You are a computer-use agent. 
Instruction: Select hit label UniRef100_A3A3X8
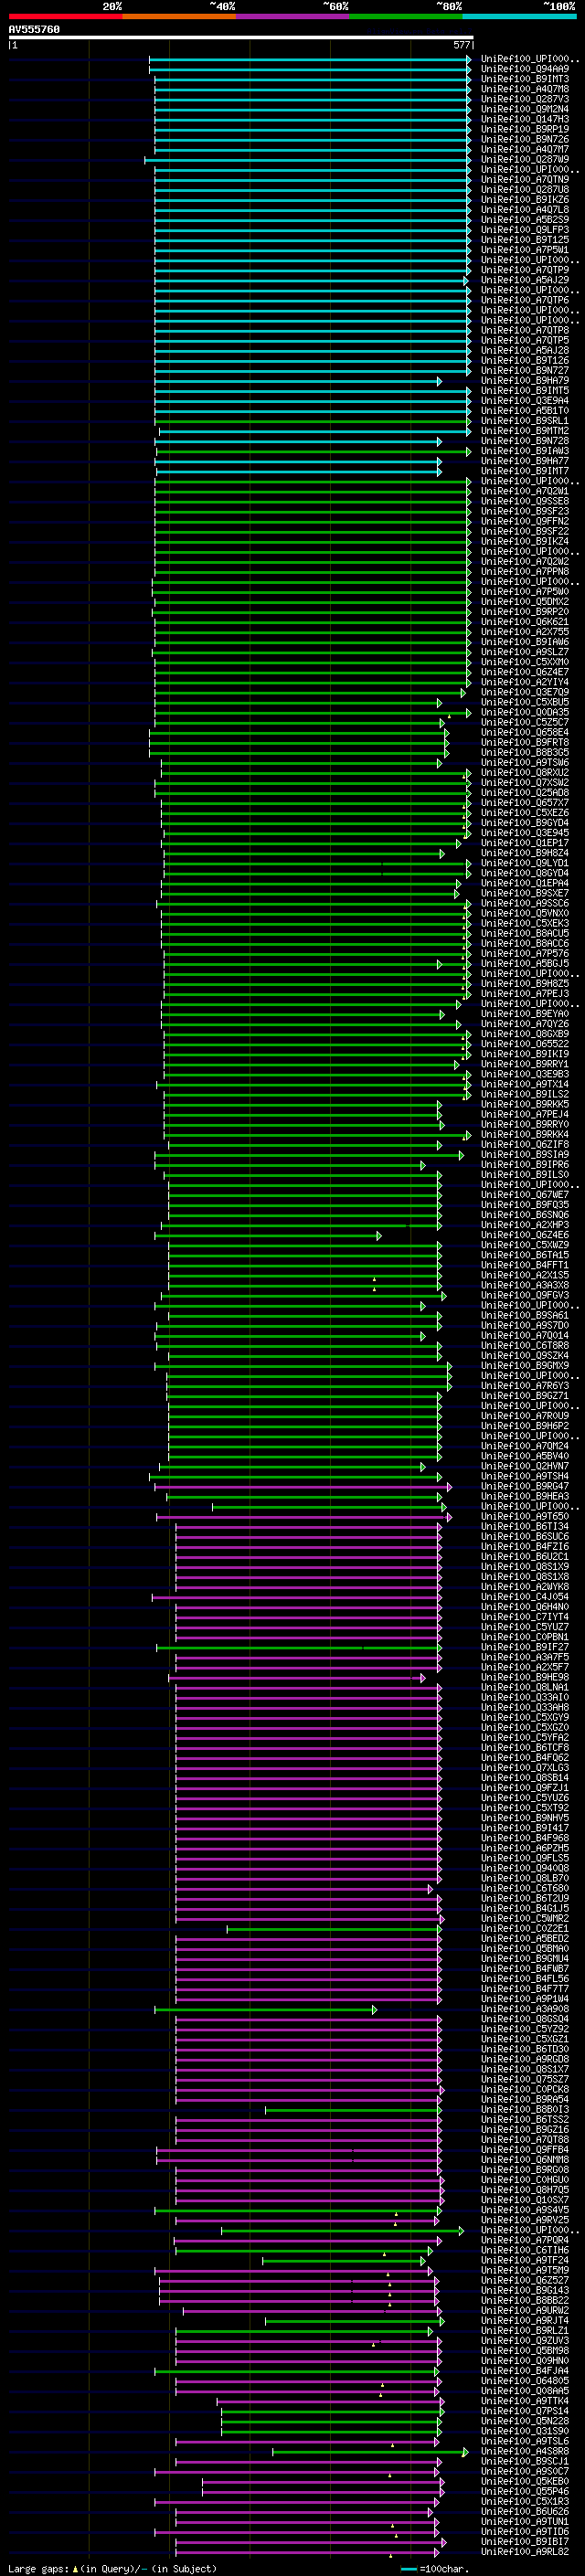pos(525,1285)
